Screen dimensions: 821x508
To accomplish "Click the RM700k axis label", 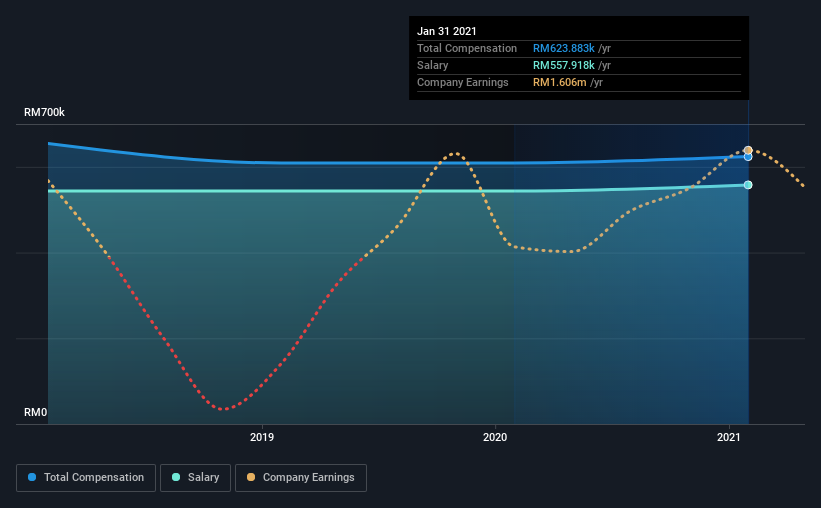I will pos(45,112).
